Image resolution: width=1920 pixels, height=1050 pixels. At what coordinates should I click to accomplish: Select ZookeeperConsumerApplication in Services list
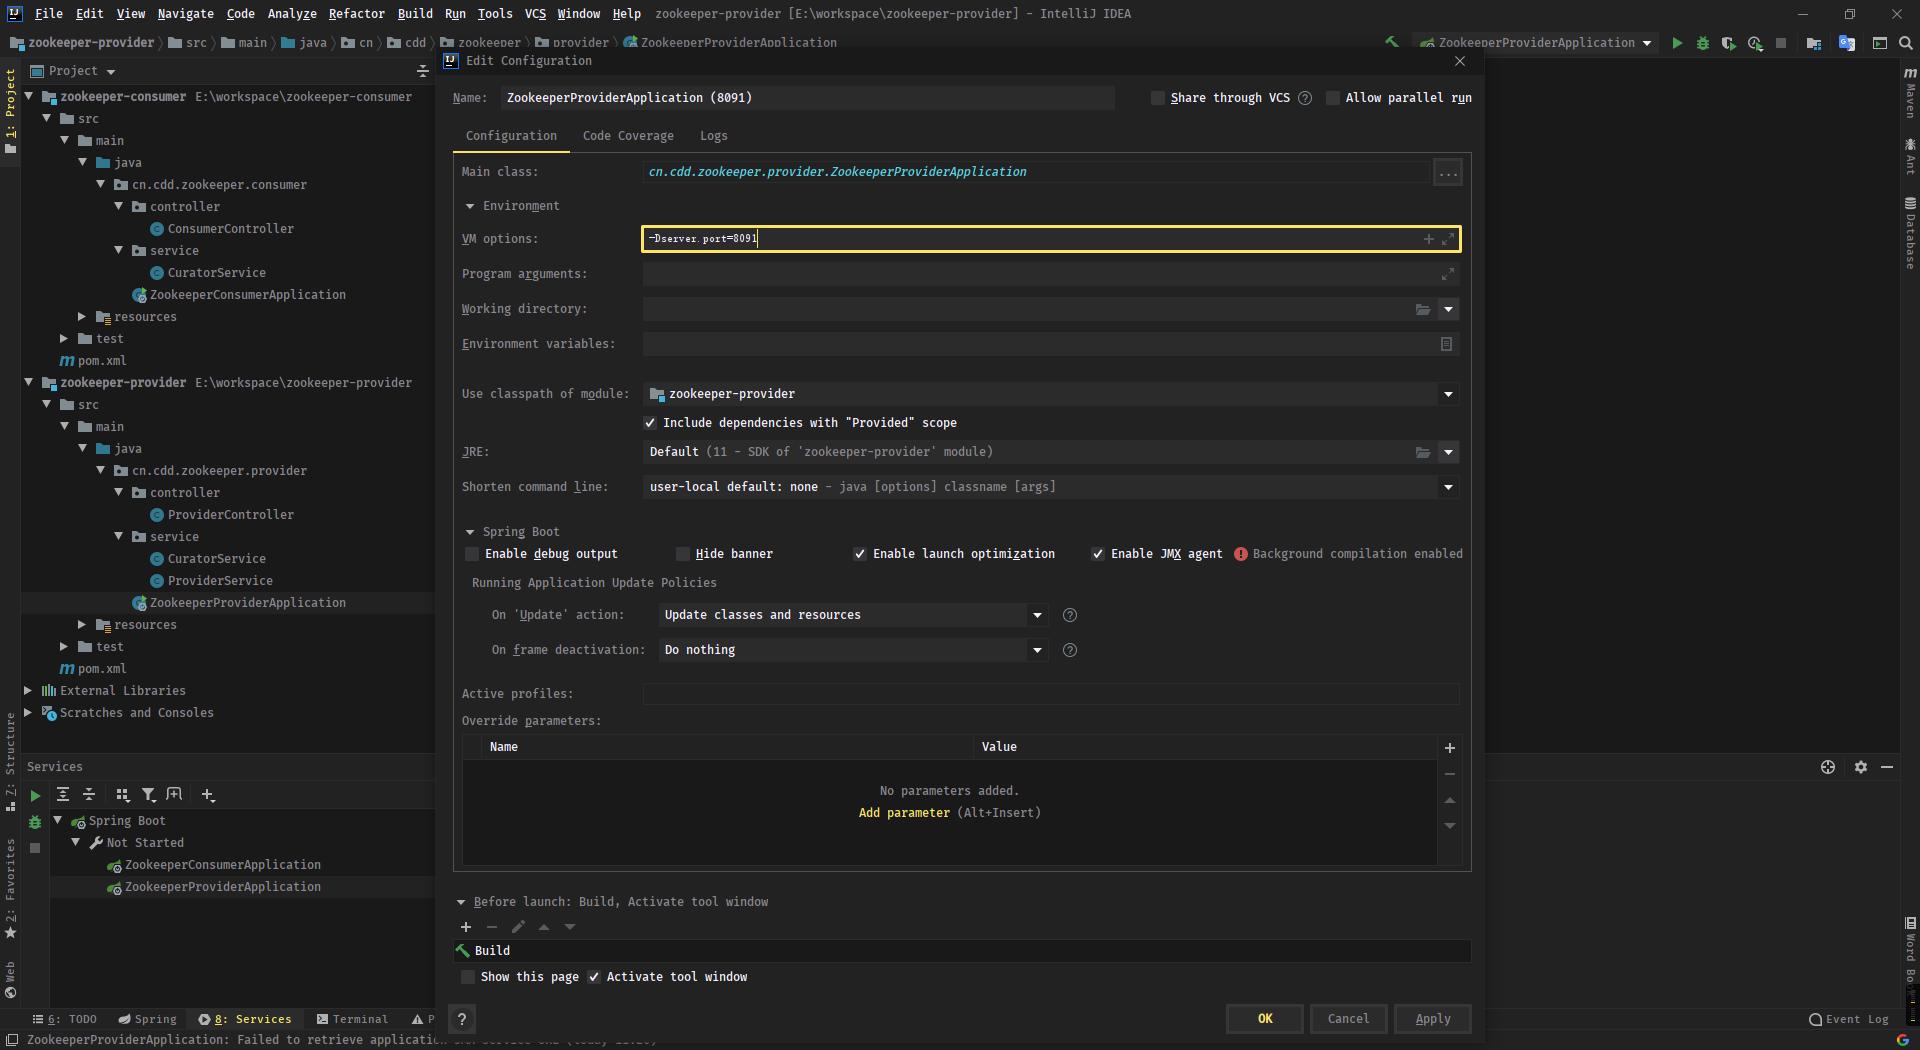pyautogui.click(x=222, y=865)
